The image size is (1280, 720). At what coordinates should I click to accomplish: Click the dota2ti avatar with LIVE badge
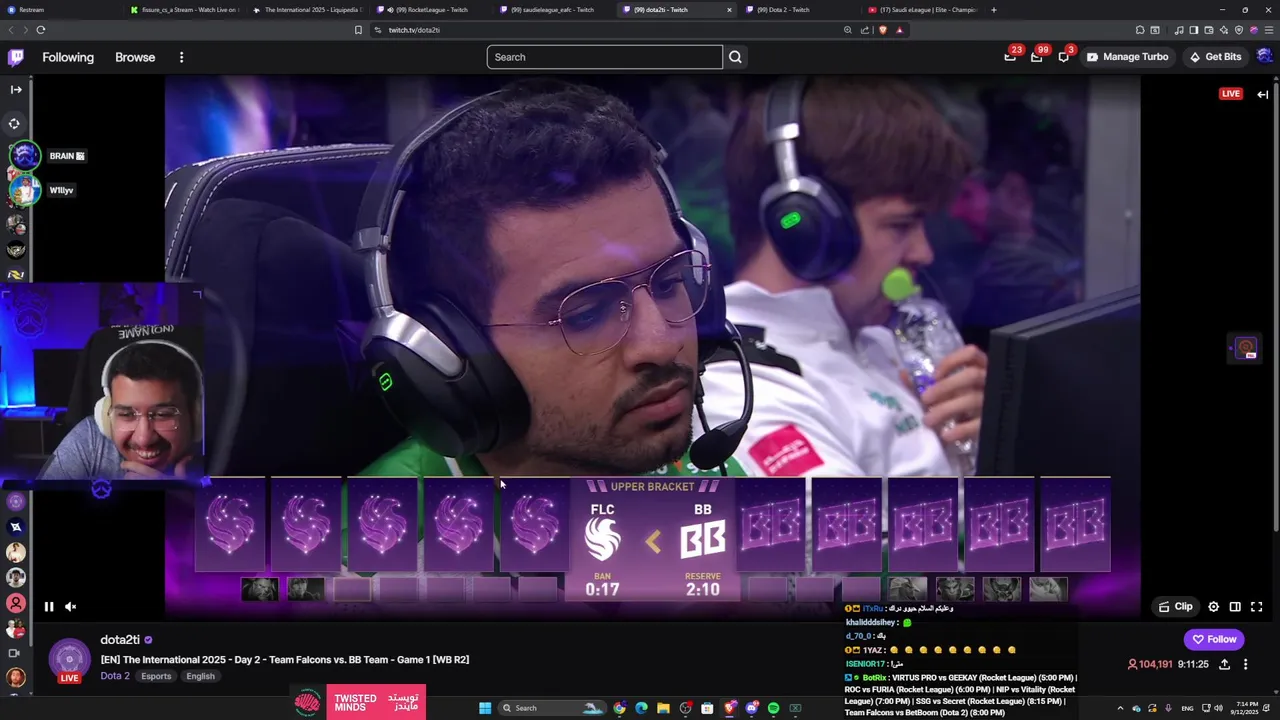tap(69, 660)
